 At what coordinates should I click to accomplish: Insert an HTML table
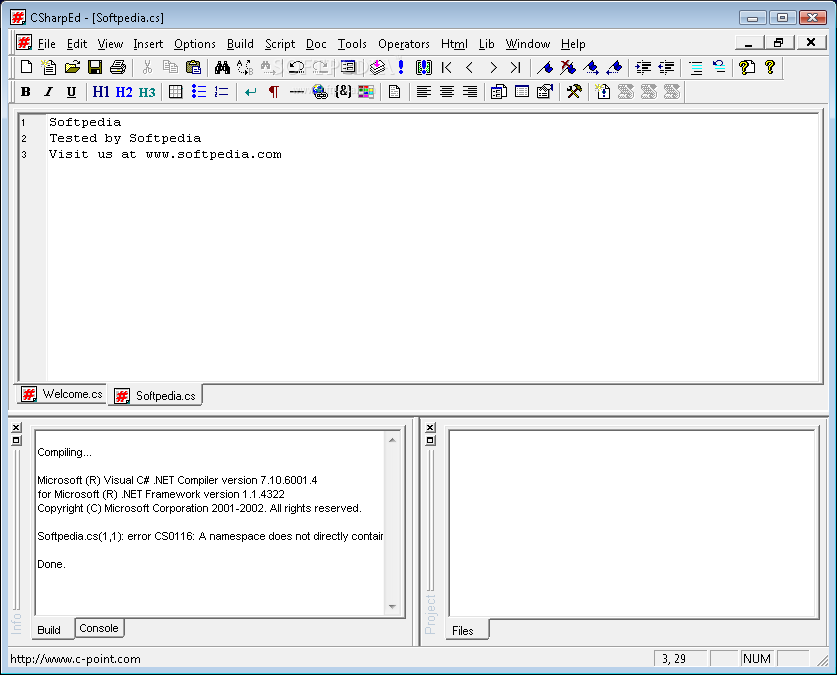(176, 92)
